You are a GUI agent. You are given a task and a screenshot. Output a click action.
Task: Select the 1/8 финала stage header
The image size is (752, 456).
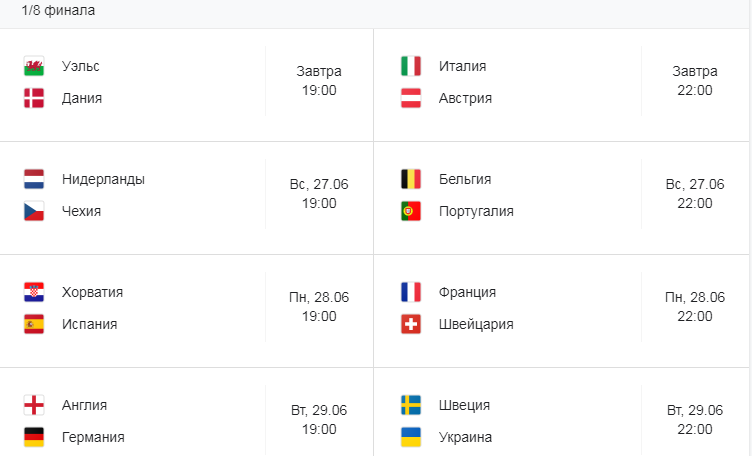coord(58,11)
